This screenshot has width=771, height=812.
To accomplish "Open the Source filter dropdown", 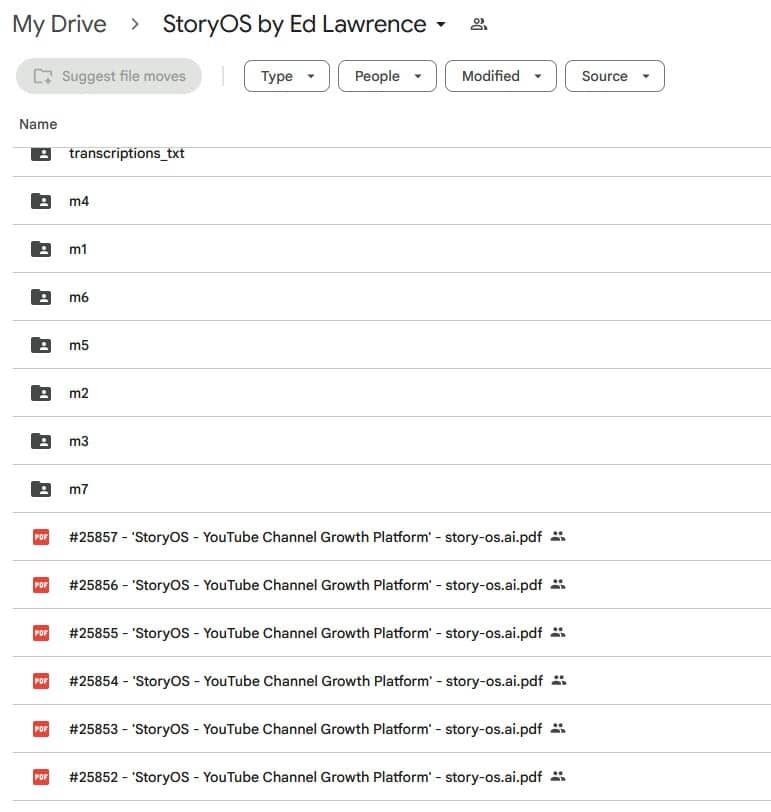I will click(615, 76).
